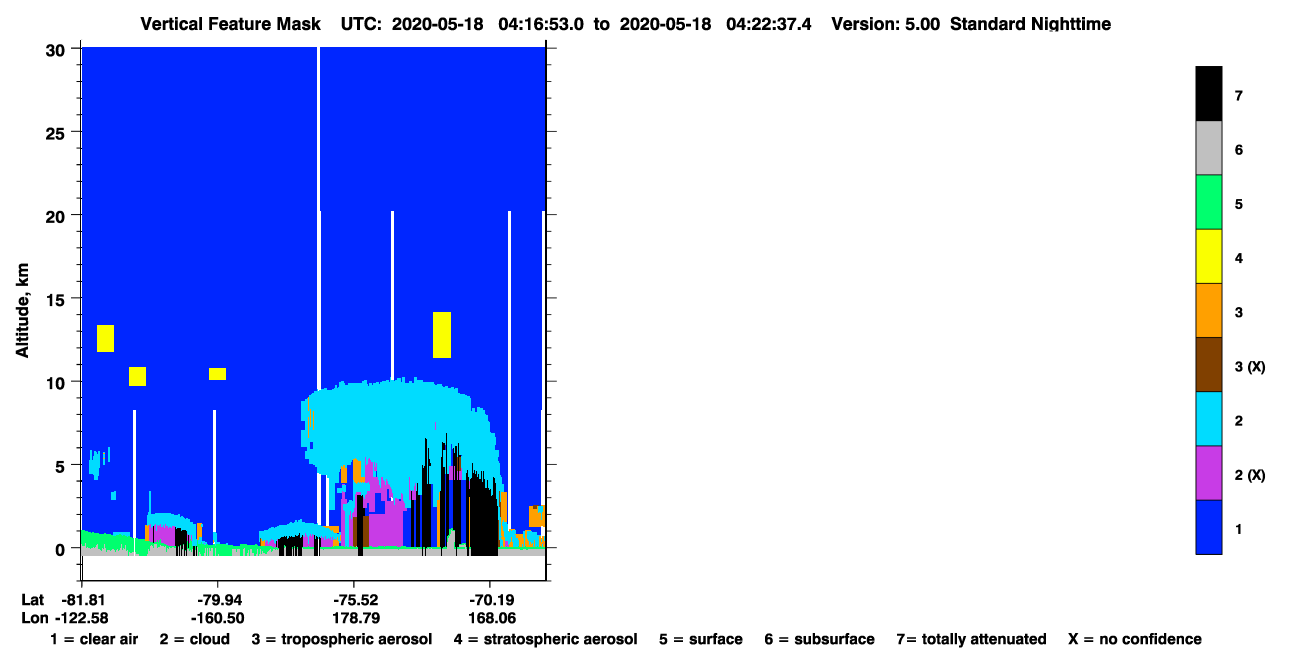Click the gray colorbar segment labeled 6
Screen dimensions: 1300x667
coord(1208,148)
